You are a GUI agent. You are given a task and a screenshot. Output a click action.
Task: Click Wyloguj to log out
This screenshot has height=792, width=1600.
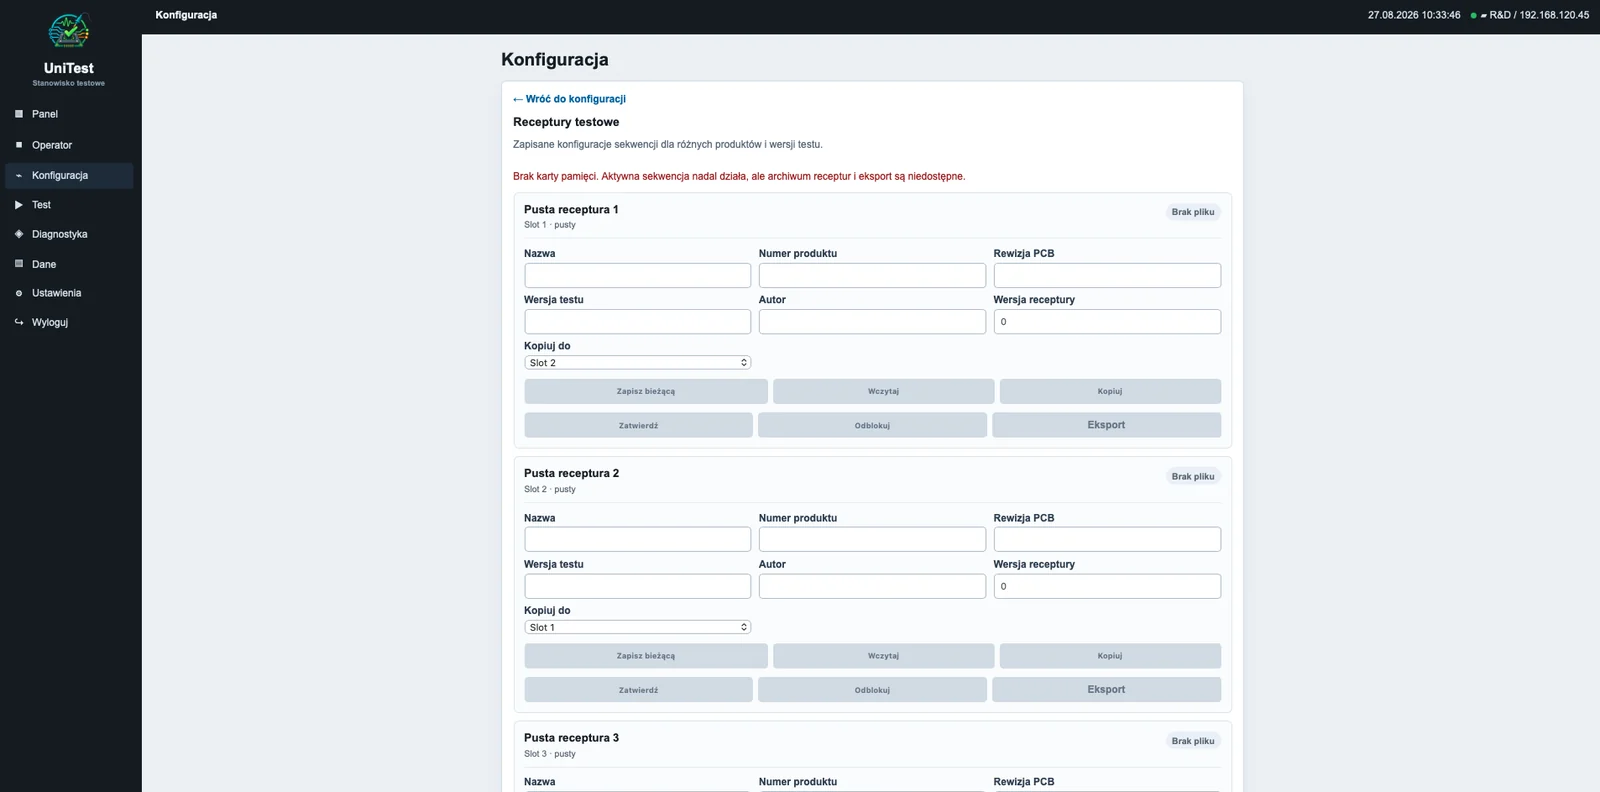[x=69, y=322]
